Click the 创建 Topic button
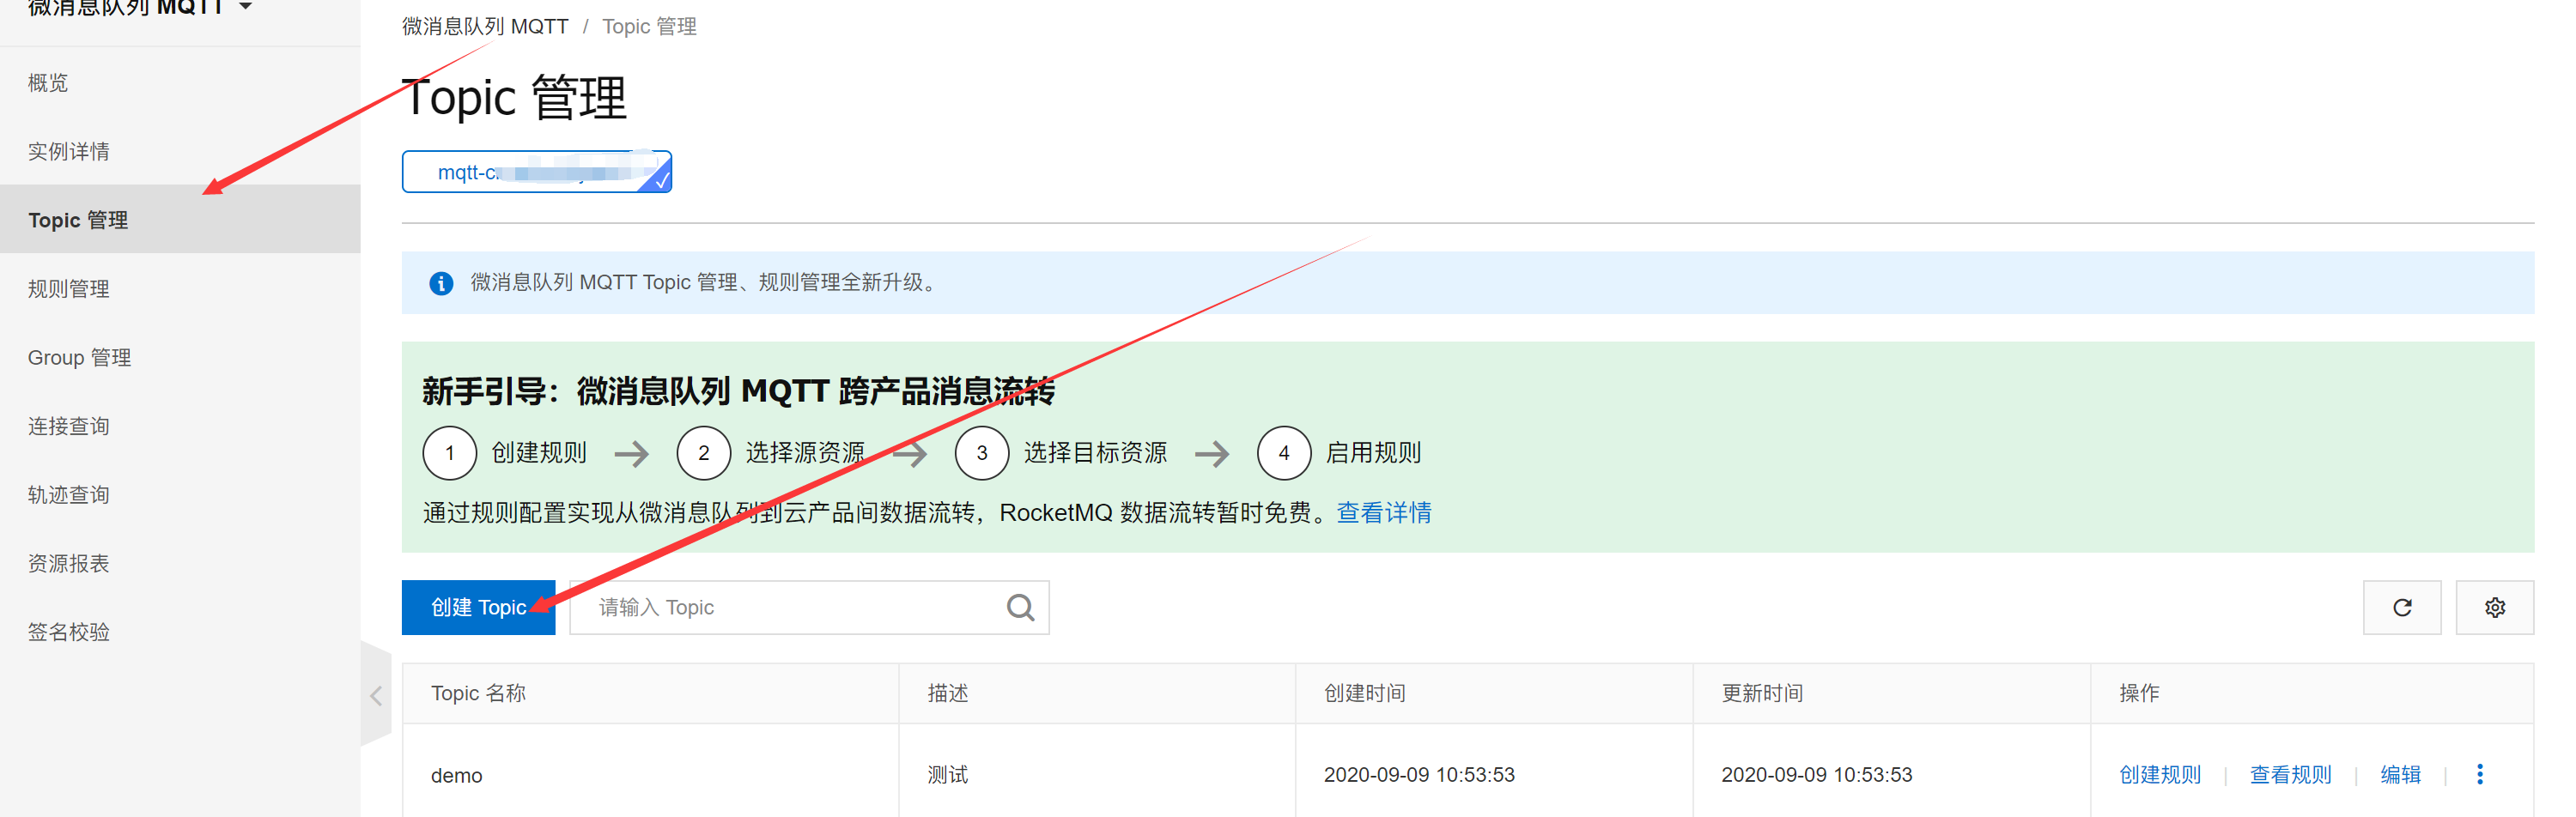Image resolution: width=2576 pixels, height=817 pixels. (478, 607)
